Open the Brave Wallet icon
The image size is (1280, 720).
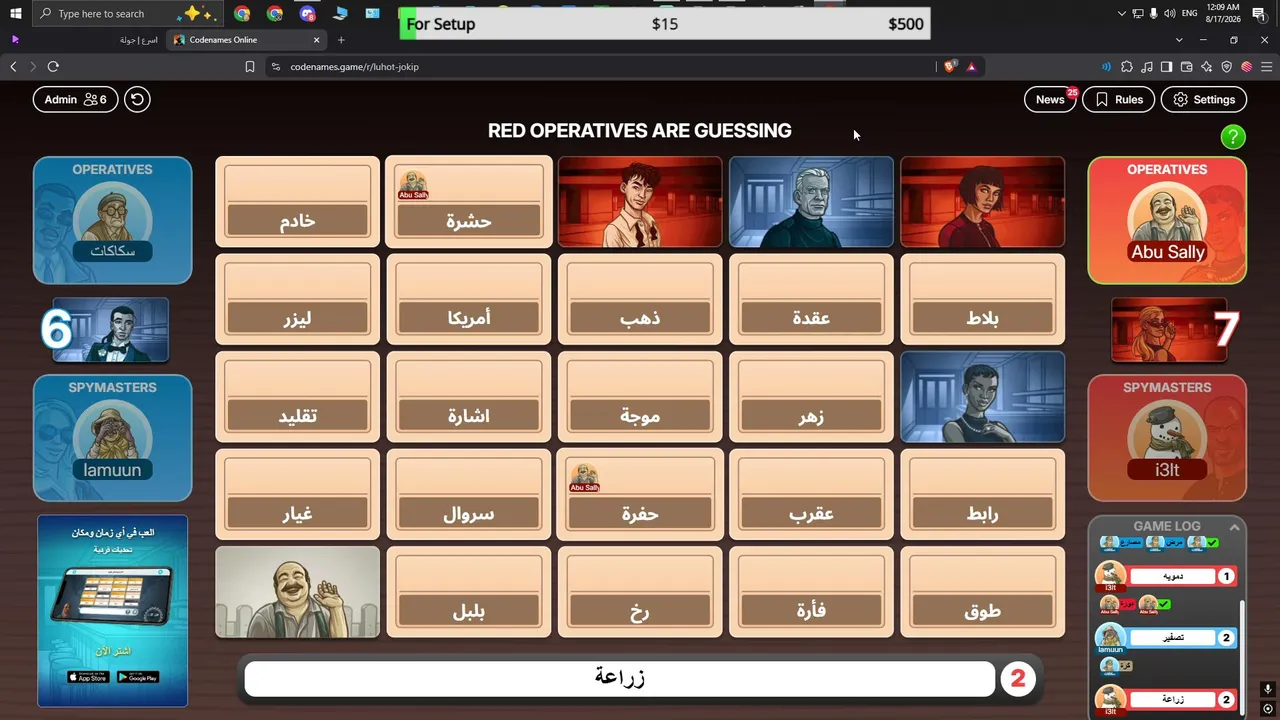(1187, 67)
